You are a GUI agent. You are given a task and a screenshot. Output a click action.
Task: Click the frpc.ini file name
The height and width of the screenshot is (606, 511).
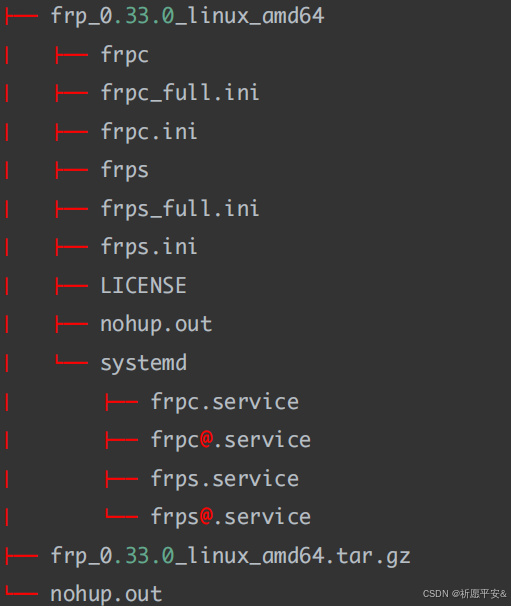[149, 132]
